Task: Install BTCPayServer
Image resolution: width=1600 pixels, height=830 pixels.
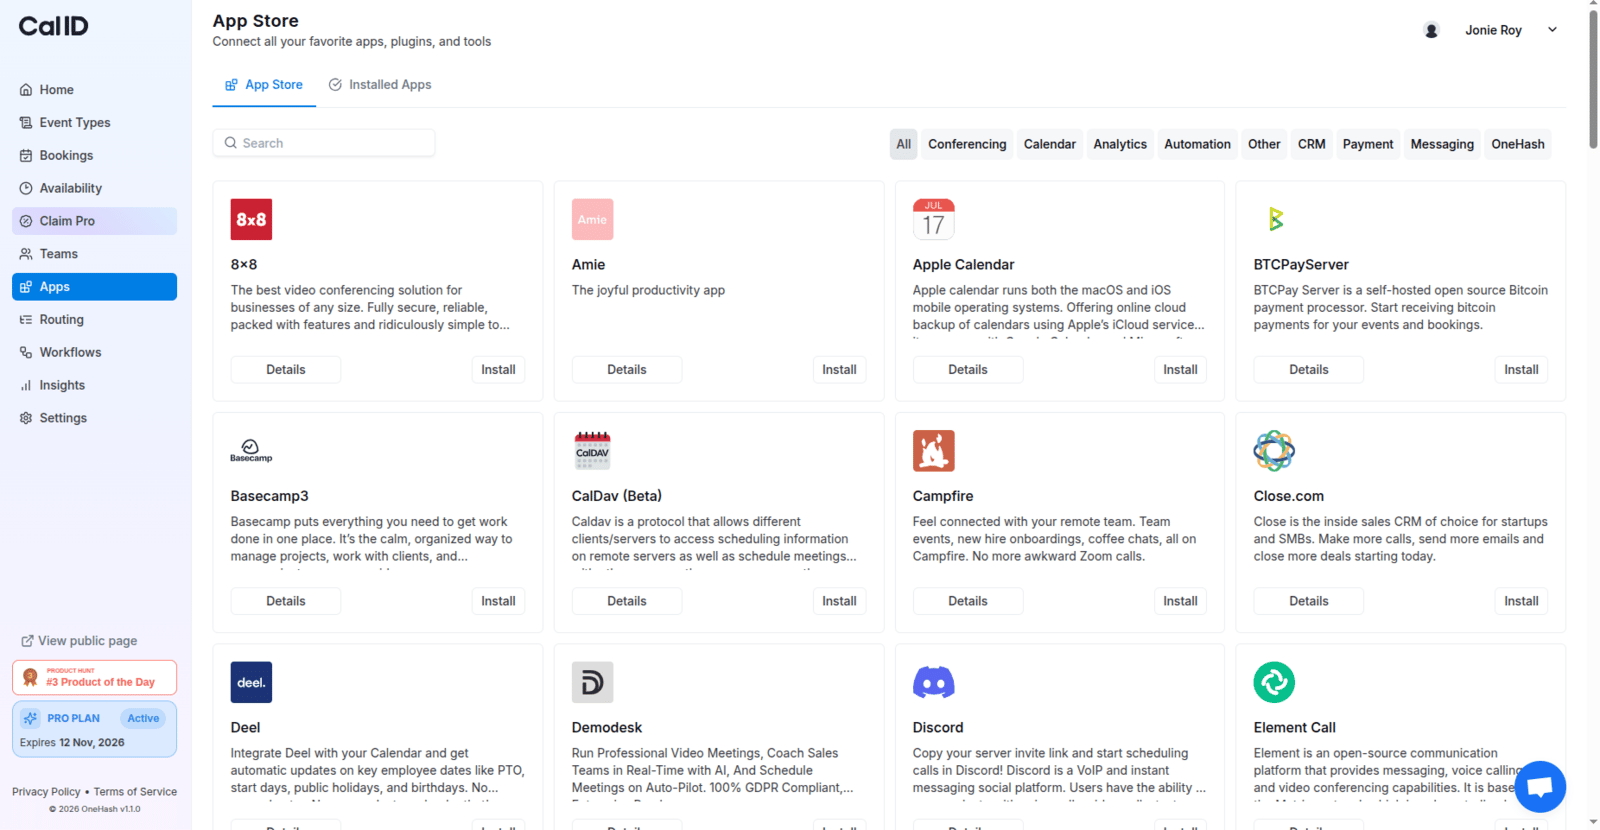Action: tap(1521, 370)
